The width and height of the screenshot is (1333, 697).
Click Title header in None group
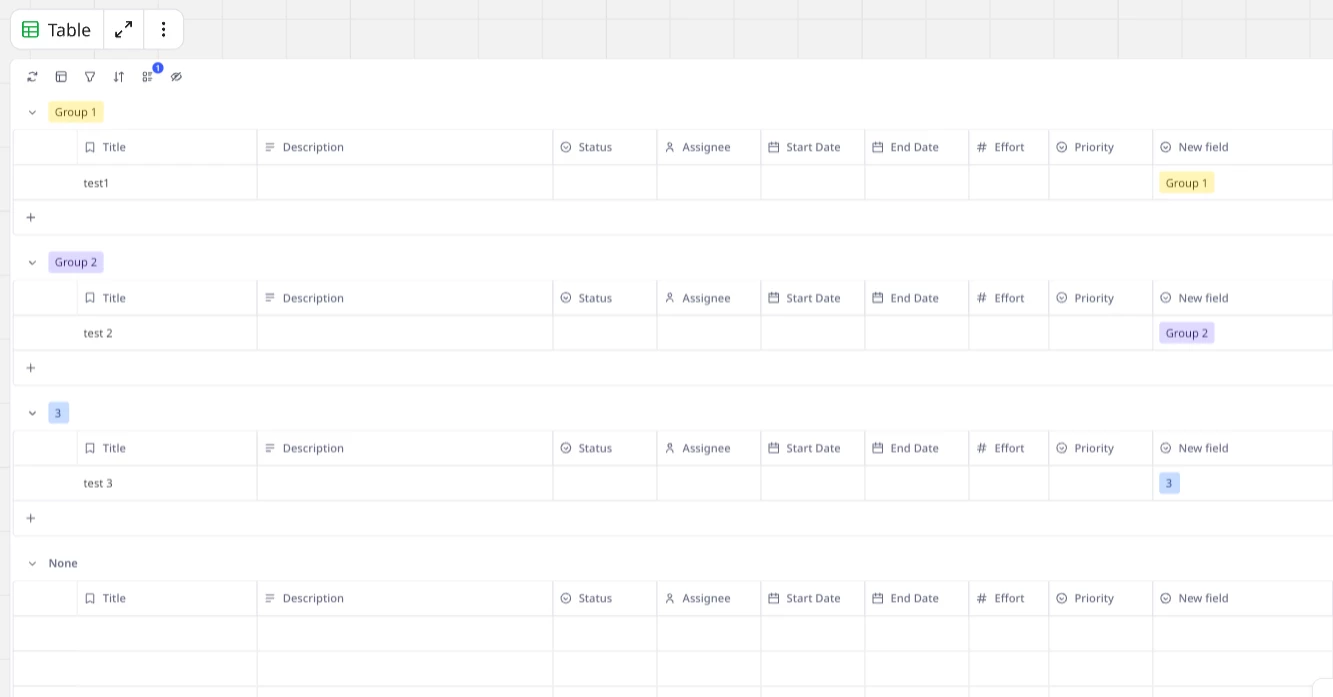(167, 598)
